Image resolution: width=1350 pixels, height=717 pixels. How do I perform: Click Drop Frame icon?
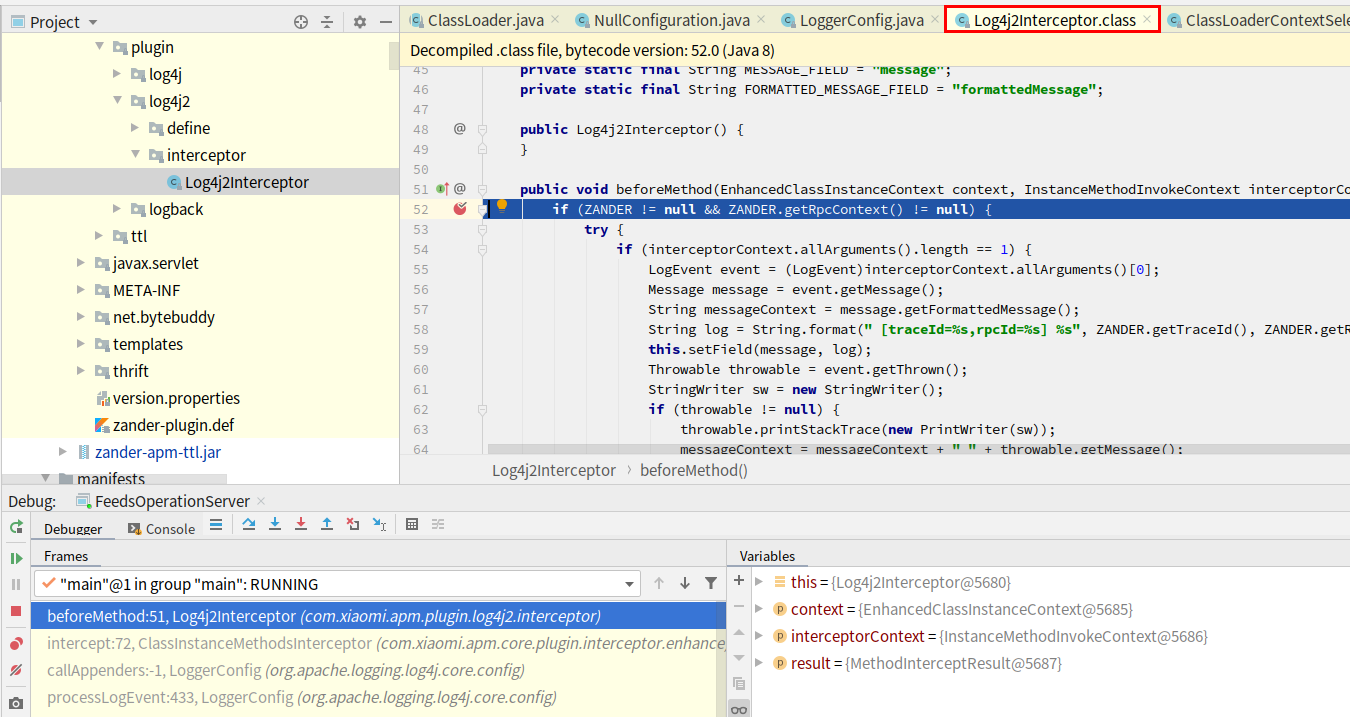click(x=353, y=524)
